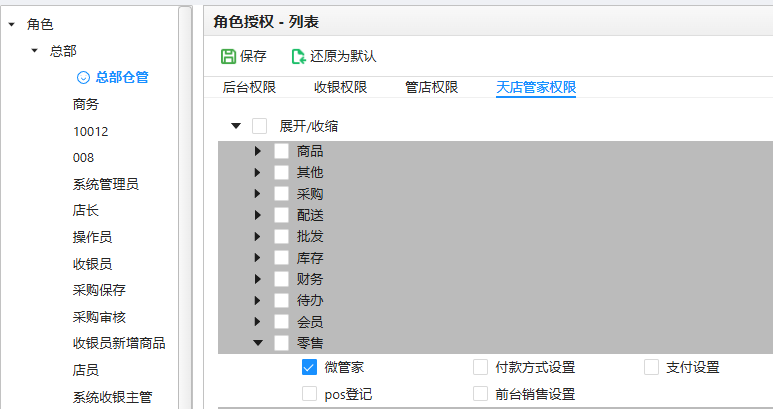The image size is (773, 409).
Task: Uncheck the 微管家 checkbox
Action: point(309,367)
